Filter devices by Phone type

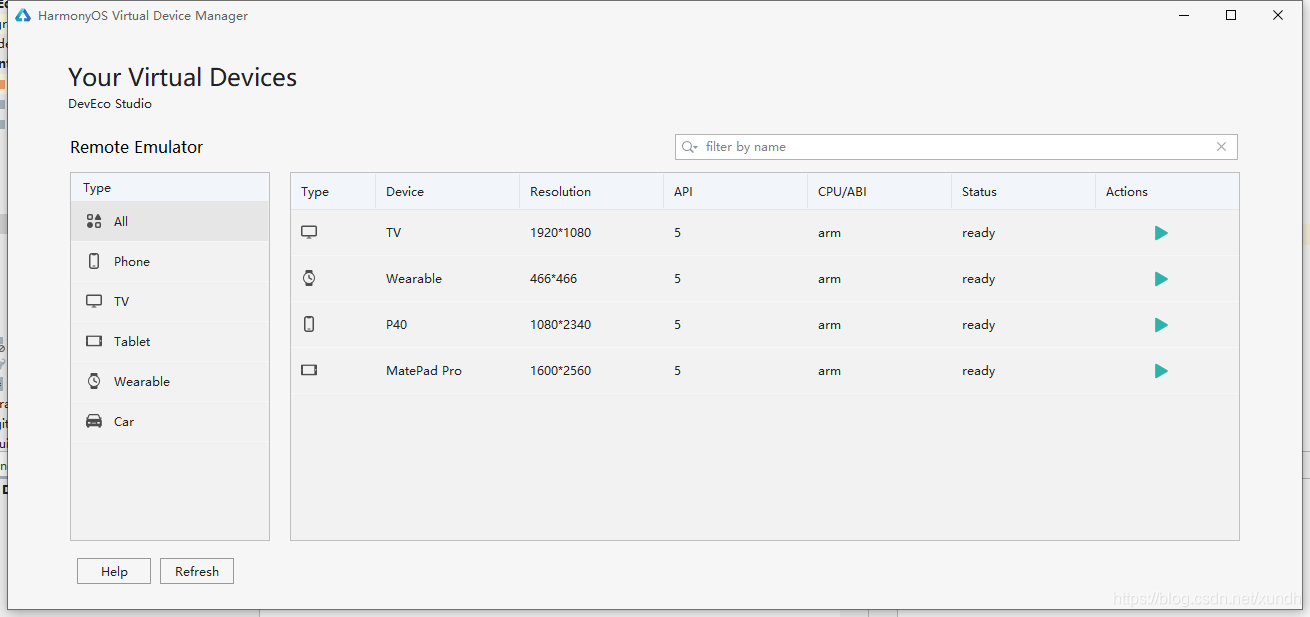tap(170, 261)
